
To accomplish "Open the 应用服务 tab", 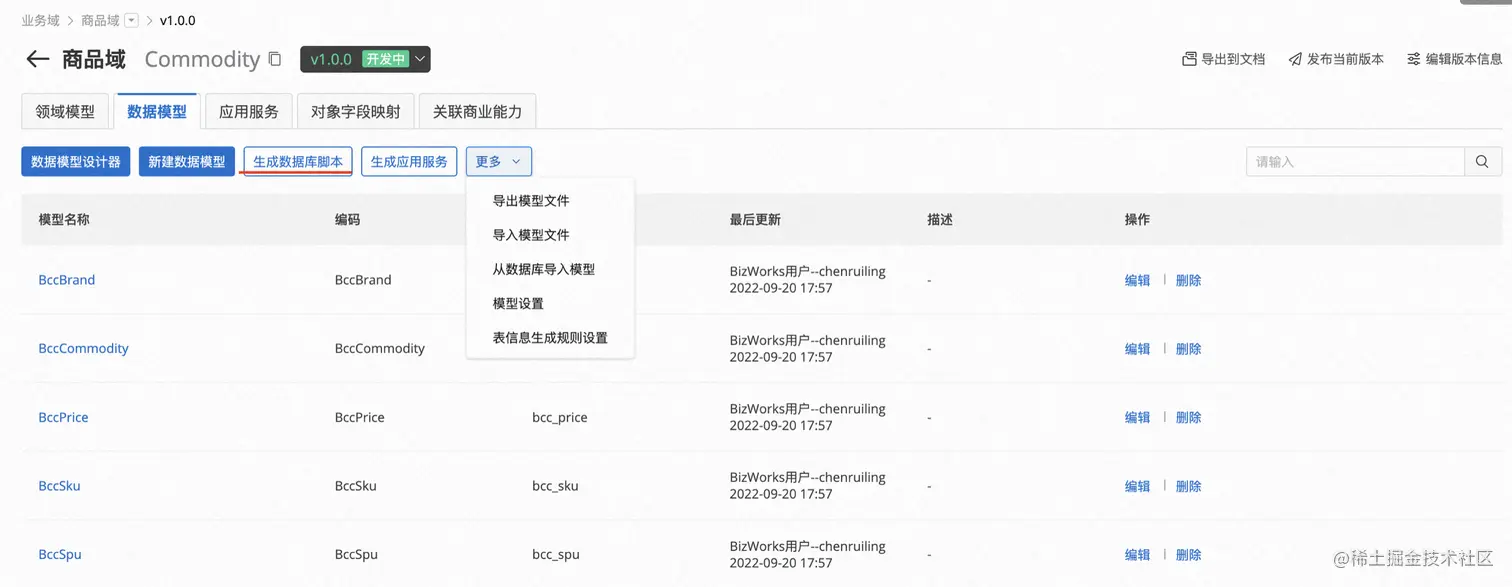I will point(249,111).
